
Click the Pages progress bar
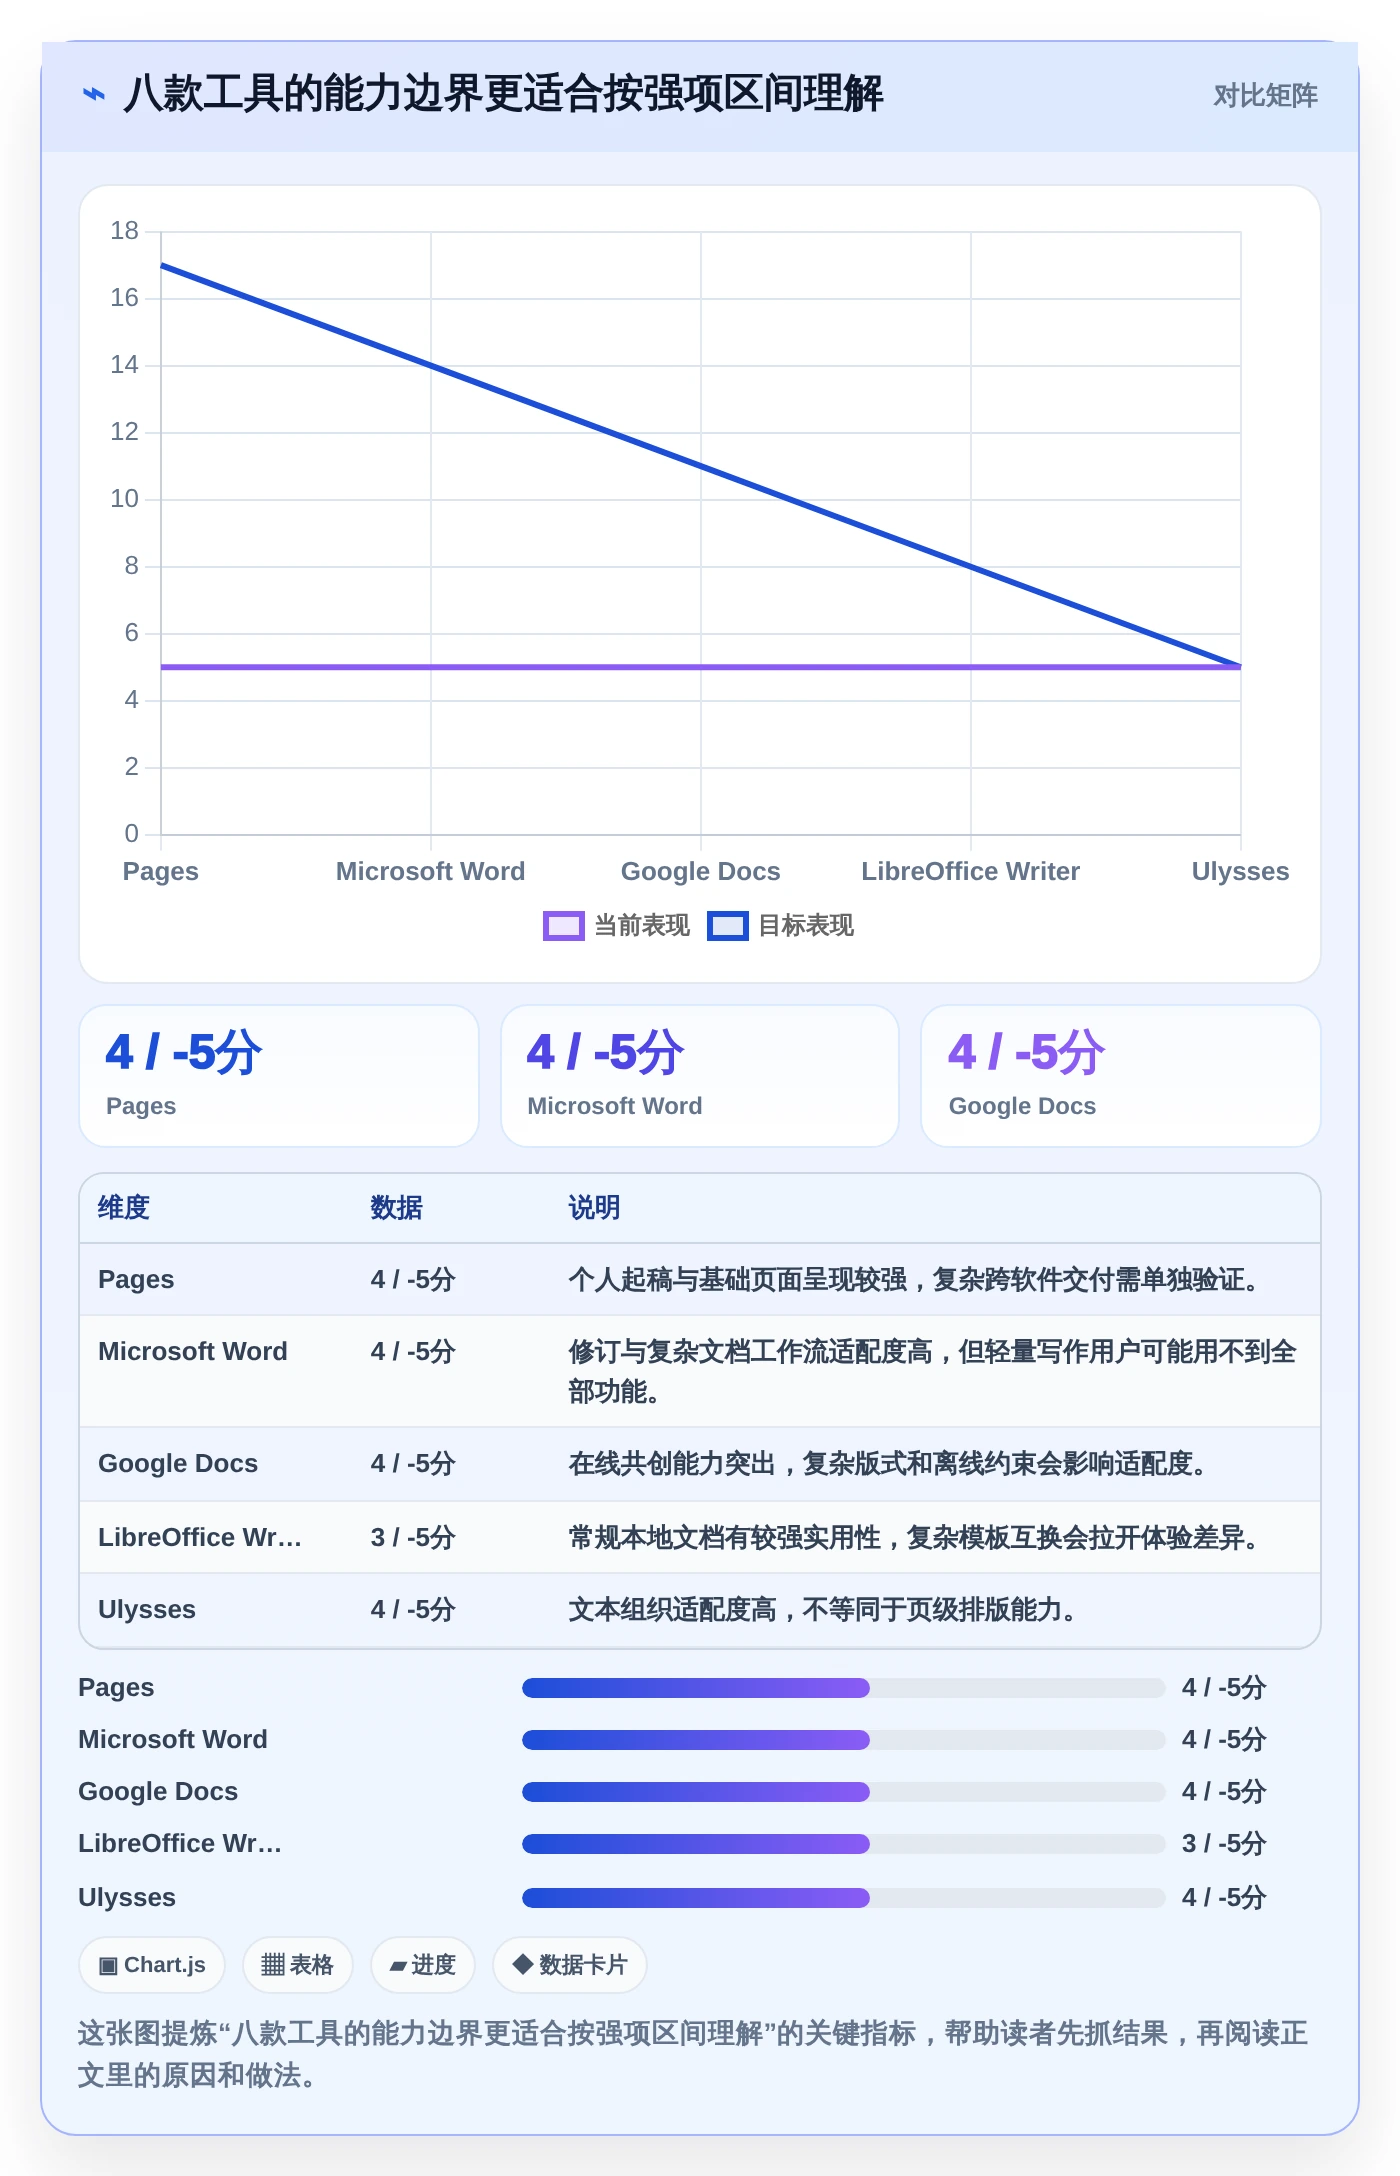pyautogui.click(x=843, y=1688)
